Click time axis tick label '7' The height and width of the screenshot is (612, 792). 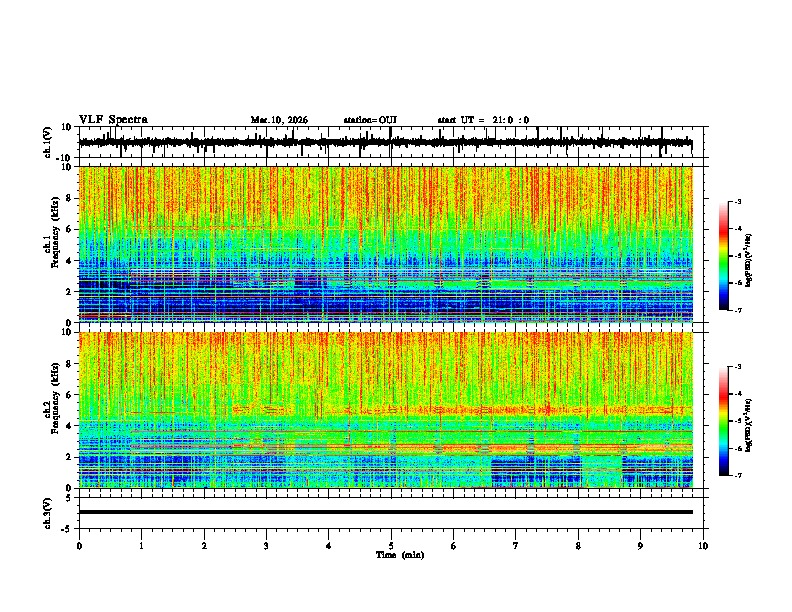pyautogui.click(x=516, y=546)
